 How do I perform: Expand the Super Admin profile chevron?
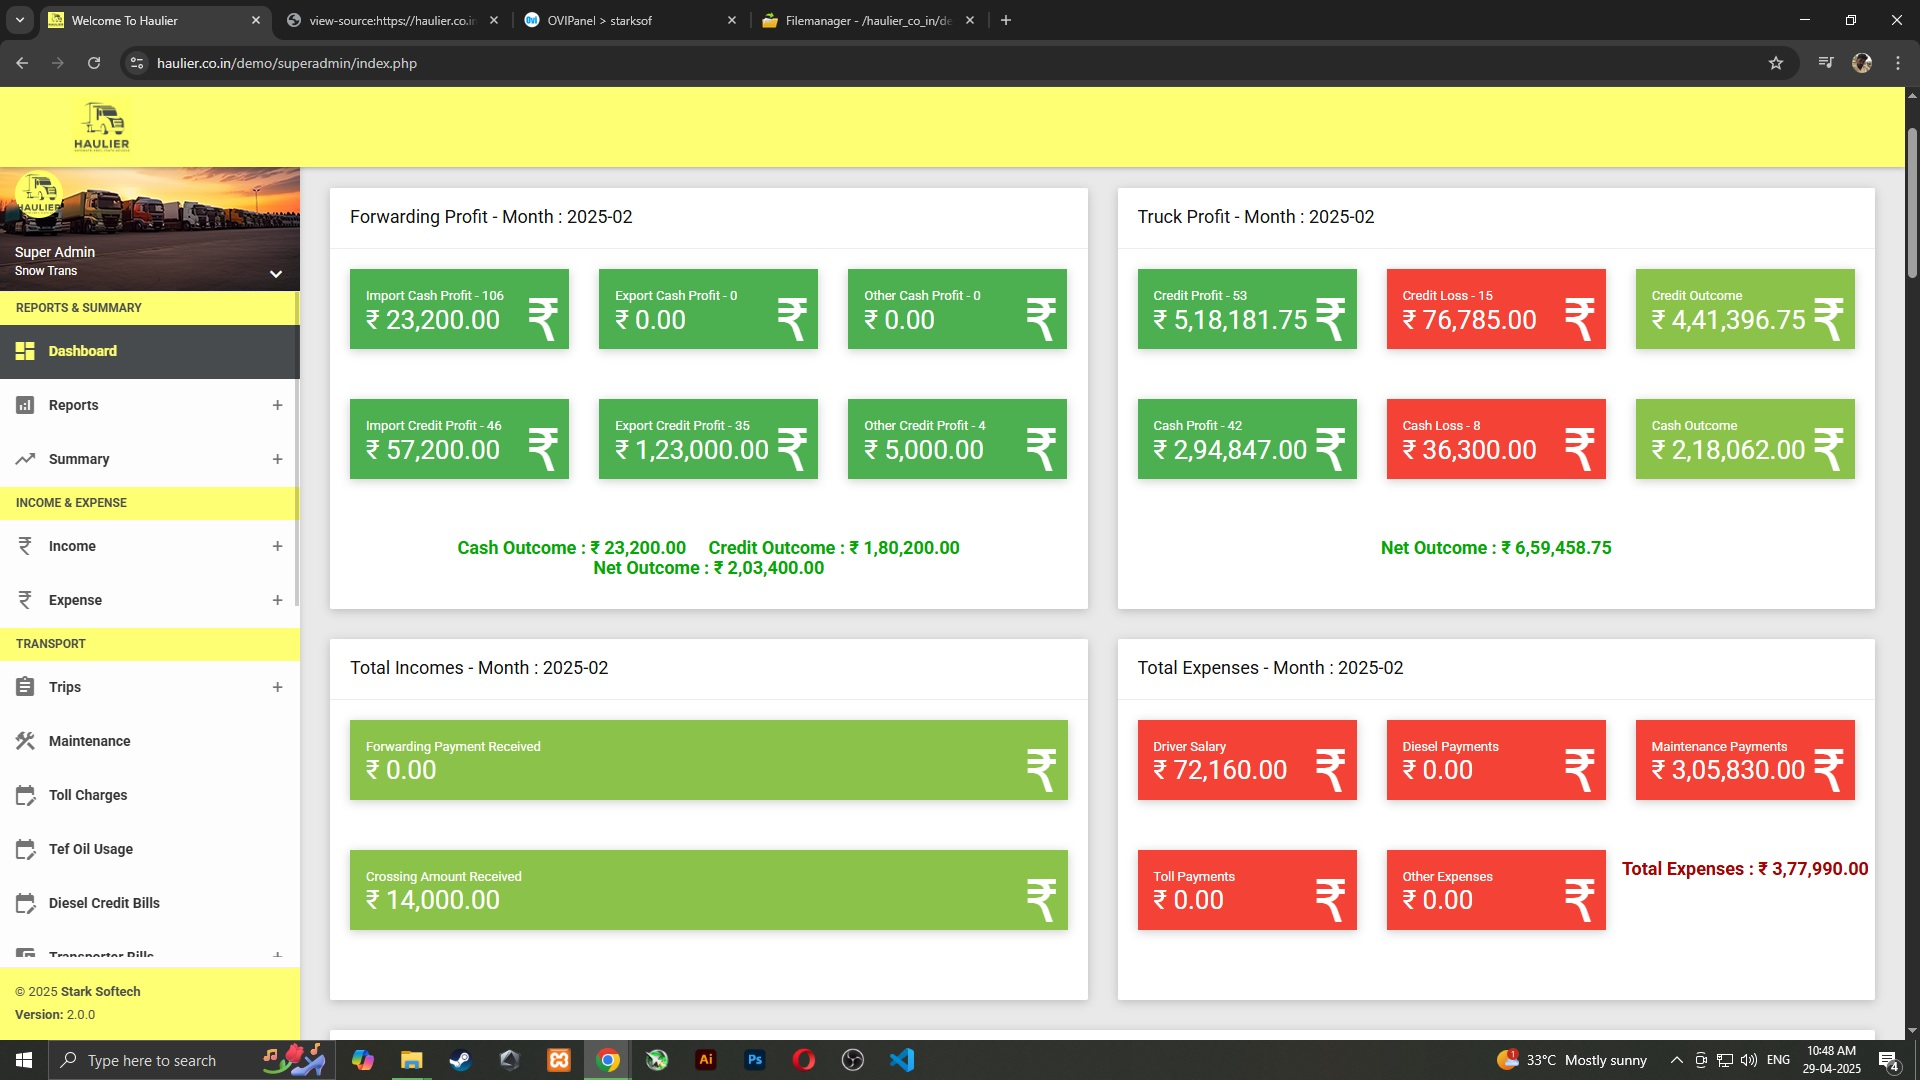pyautogui.click(x=275, y=273)
